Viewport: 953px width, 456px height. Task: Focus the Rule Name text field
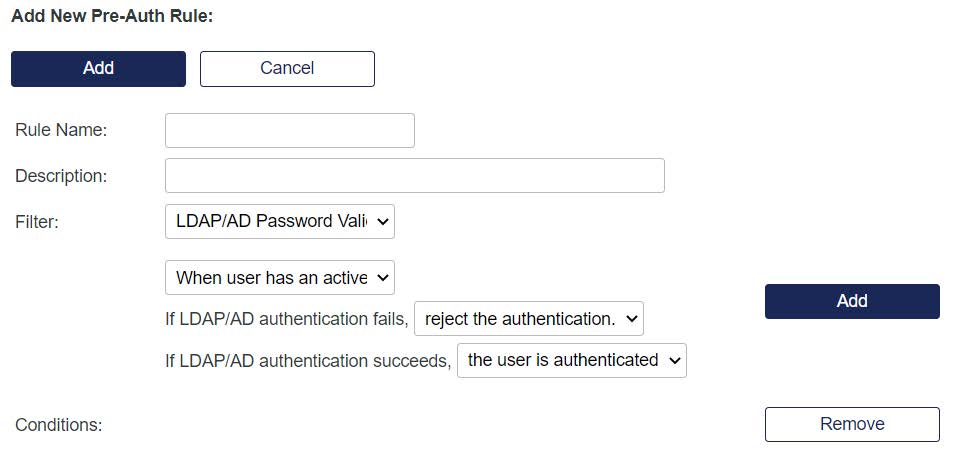[x=289, y=131]
